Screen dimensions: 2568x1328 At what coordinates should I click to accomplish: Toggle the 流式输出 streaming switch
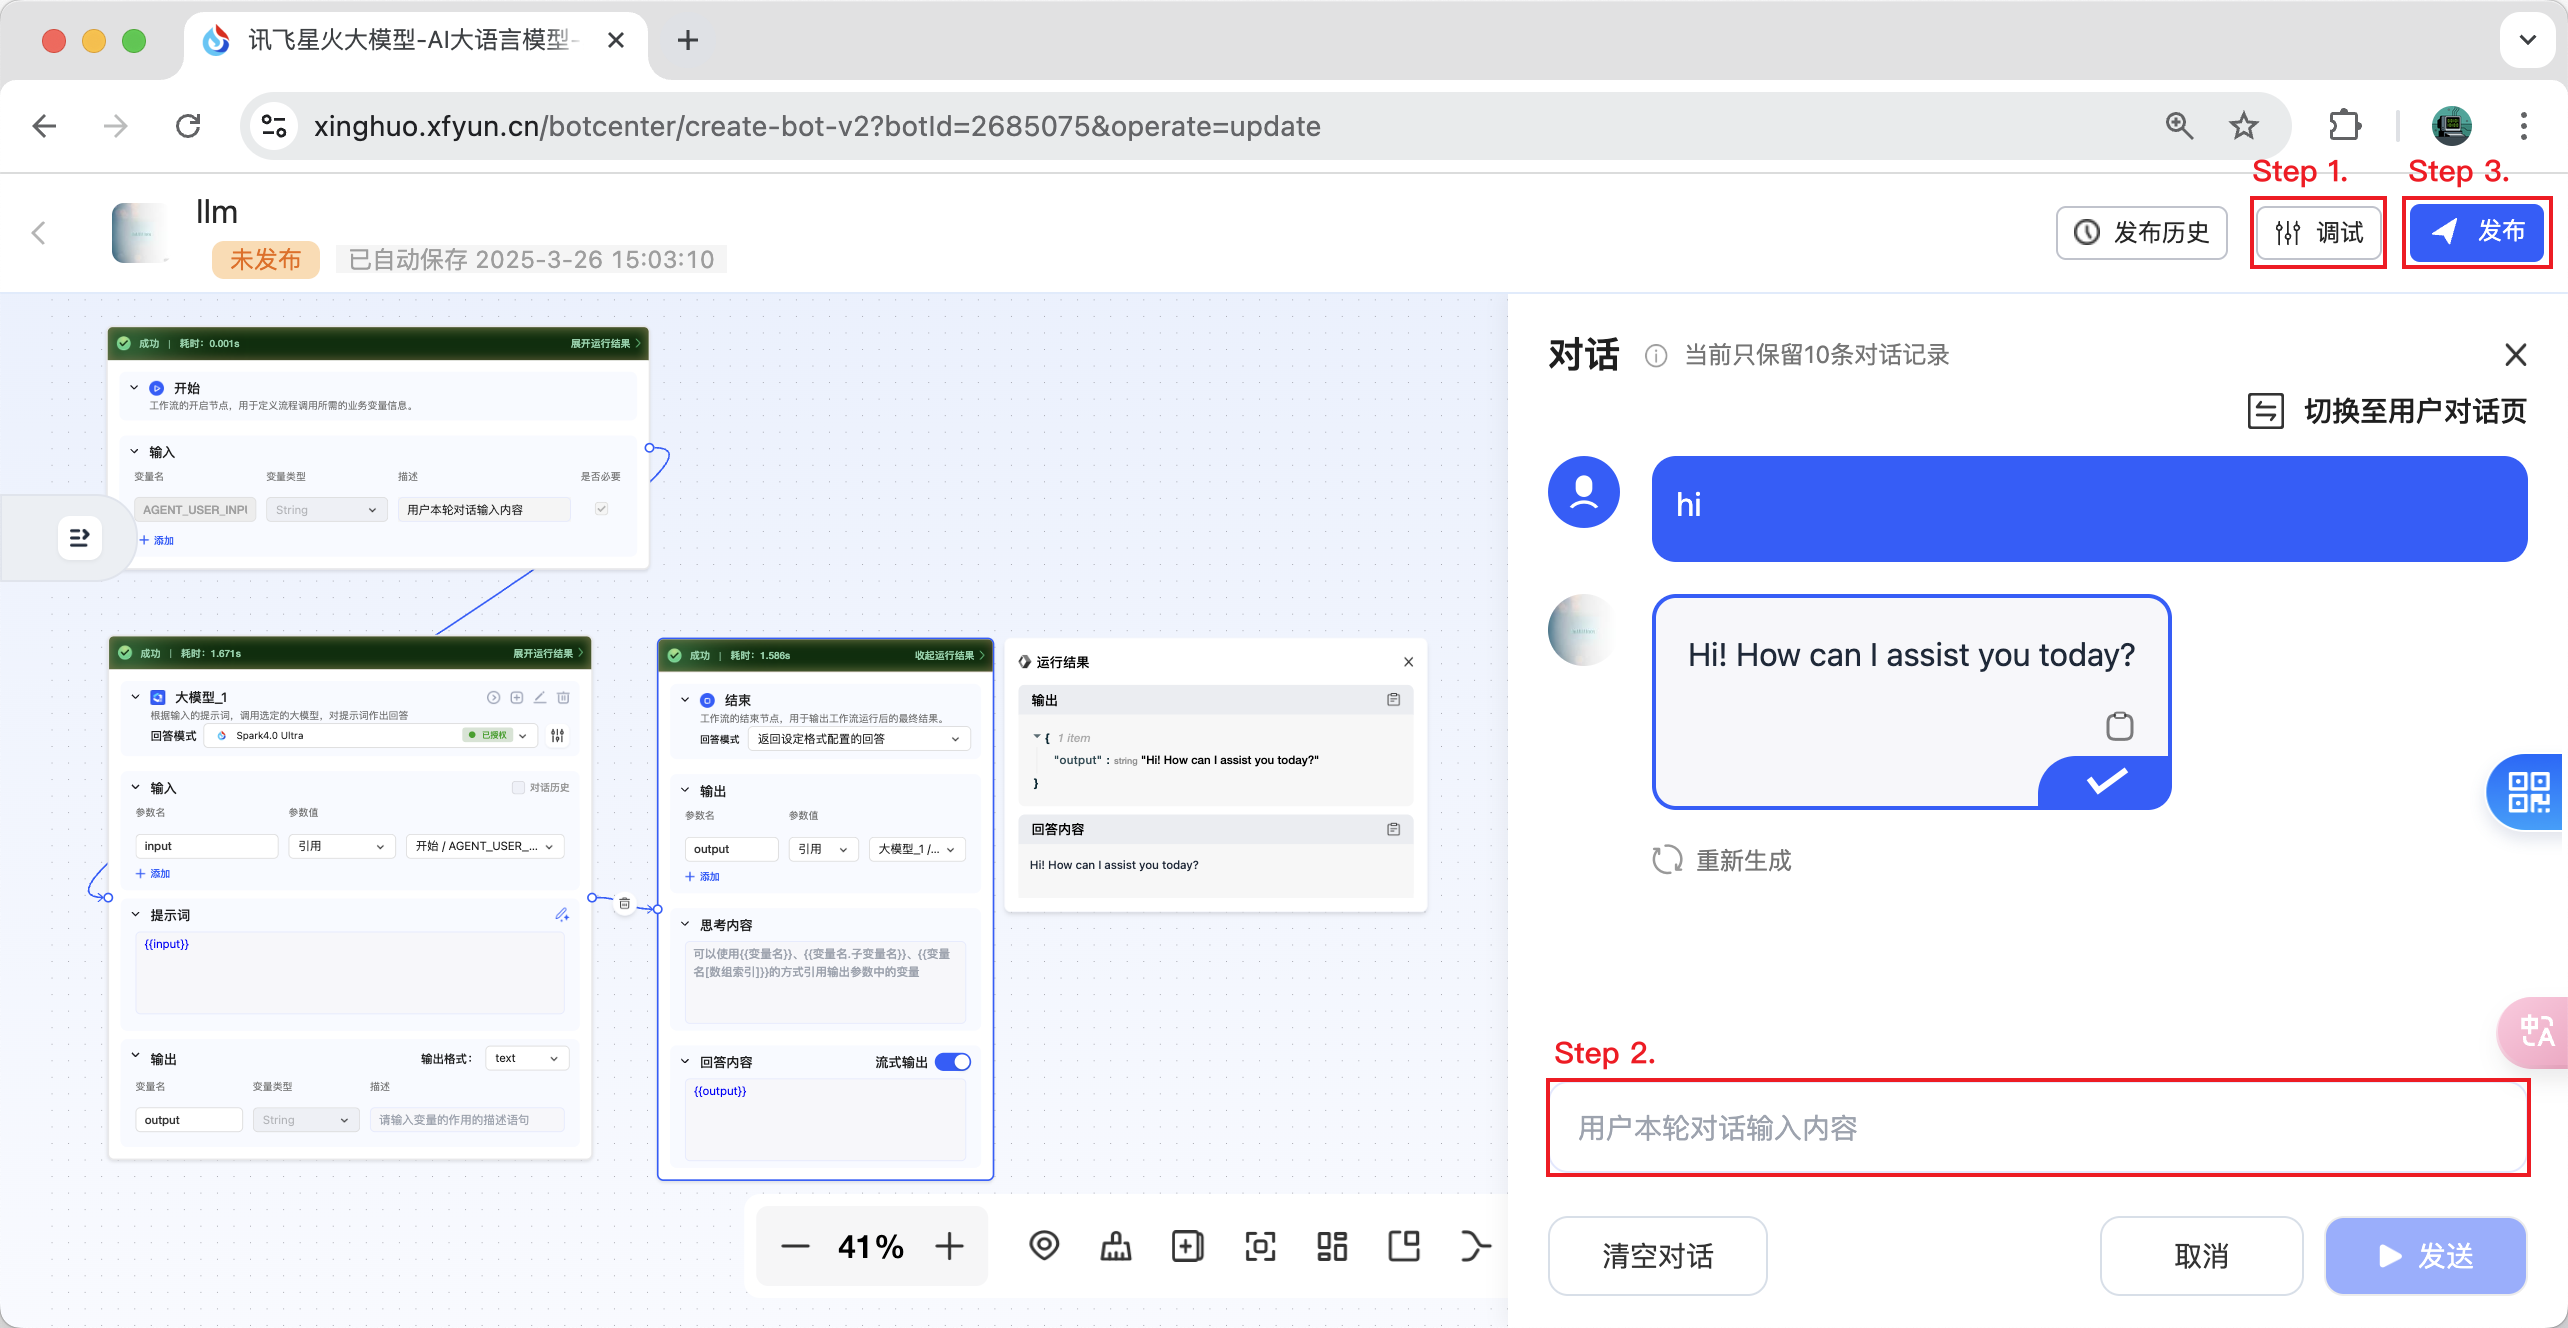pyautogui.click(x=953, y=1062)
